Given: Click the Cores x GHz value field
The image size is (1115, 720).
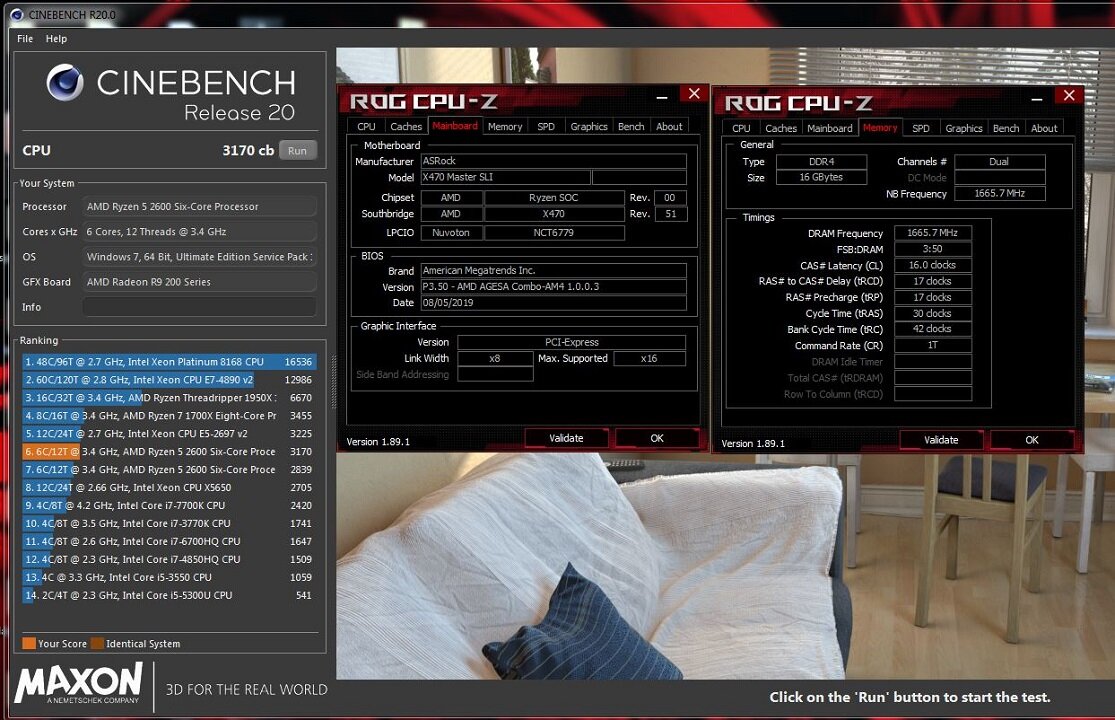Looking at the screenshot, I should click(x=198, y=232).
